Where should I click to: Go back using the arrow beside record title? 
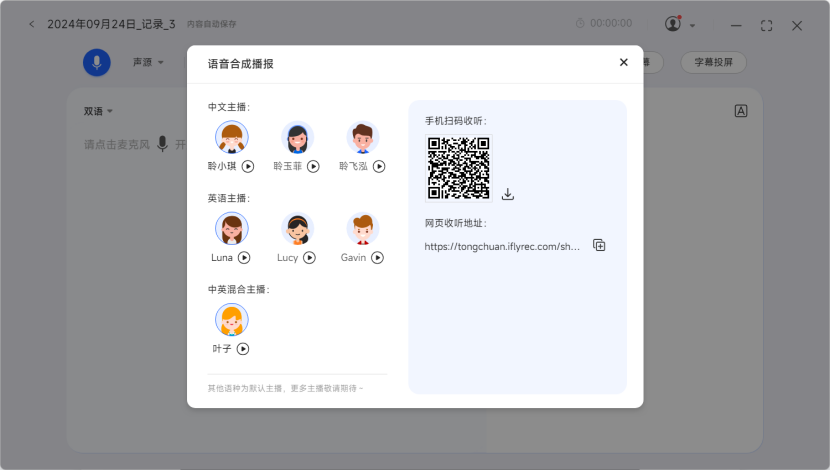(x=32, y=24)
